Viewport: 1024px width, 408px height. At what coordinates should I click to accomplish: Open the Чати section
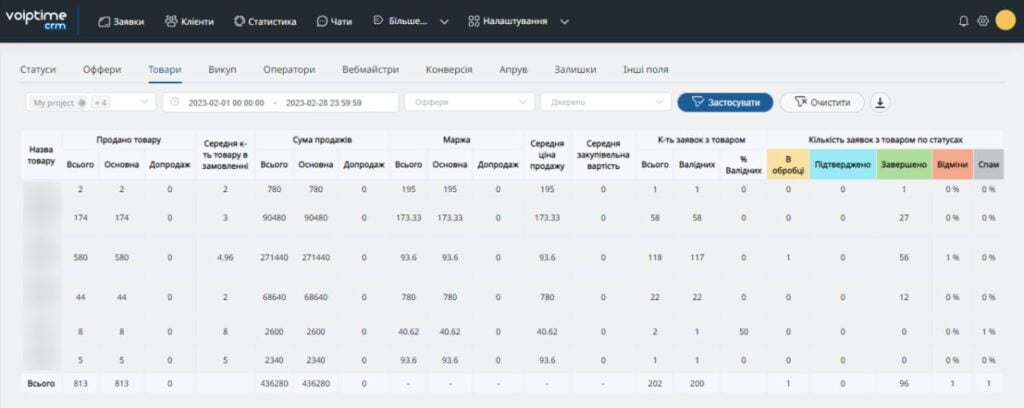[334, 22]
